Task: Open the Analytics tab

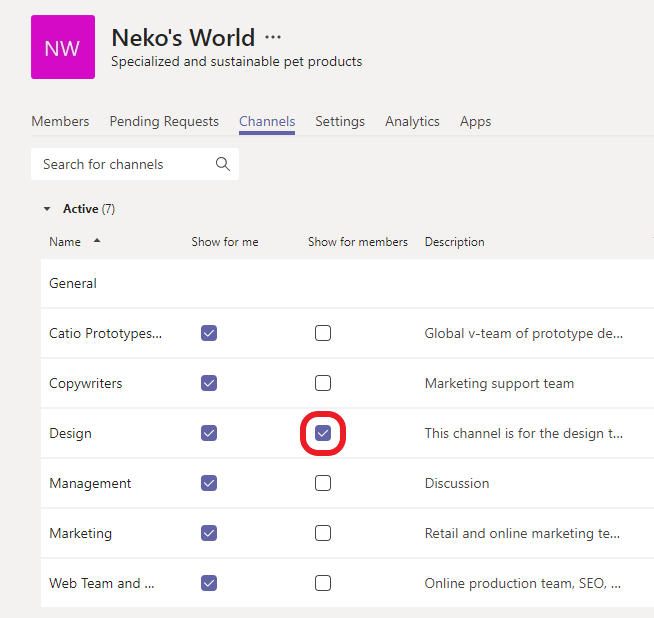Action: click(x=412, y=121)
